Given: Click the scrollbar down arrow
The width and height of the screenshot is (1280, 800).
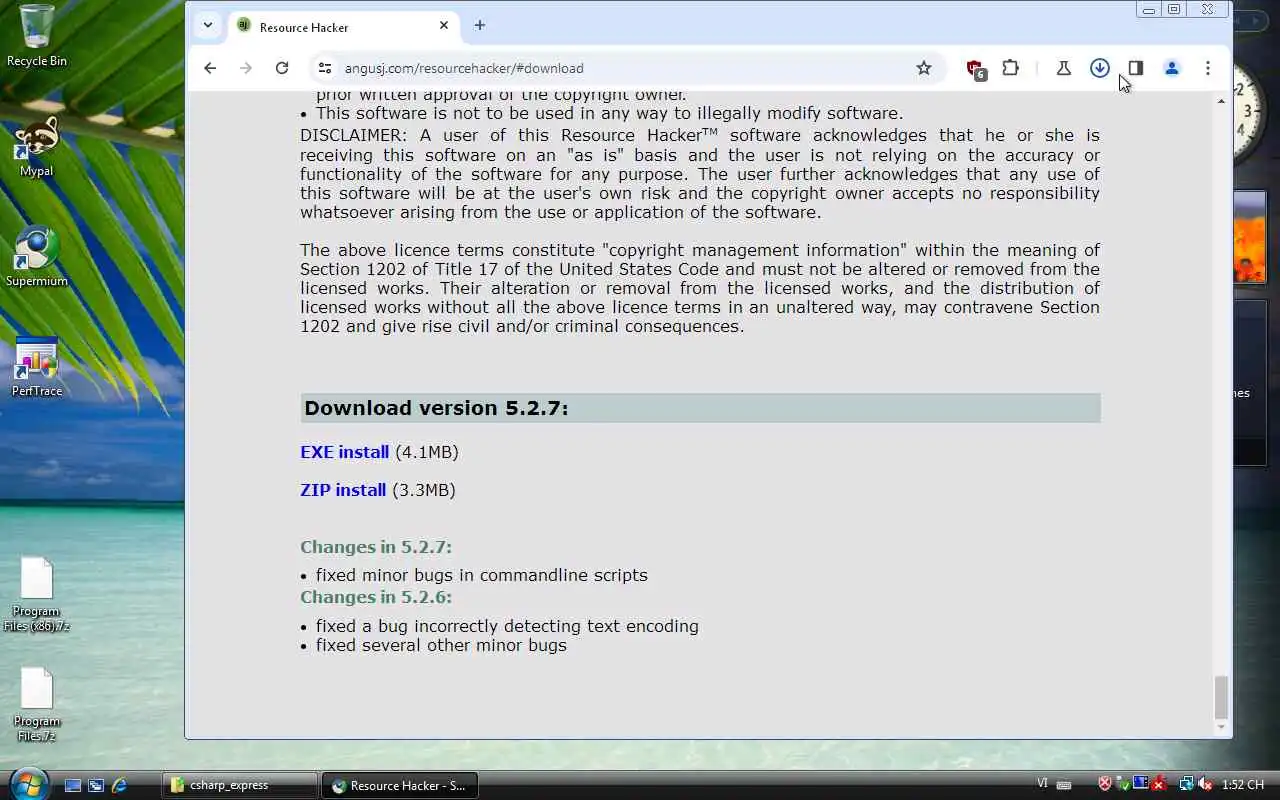Looking at the screenshot, I should (1221, 728).
